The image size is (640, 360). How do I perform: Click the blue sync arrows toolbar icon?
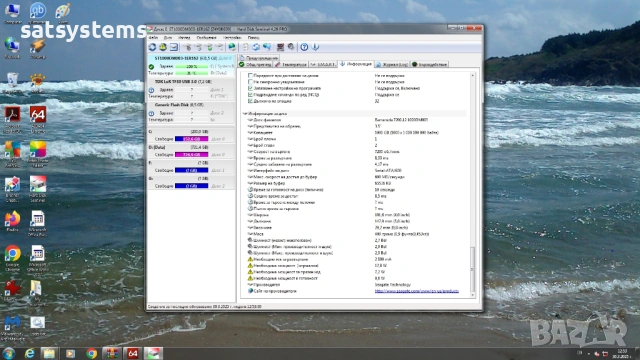click(256, 47)
